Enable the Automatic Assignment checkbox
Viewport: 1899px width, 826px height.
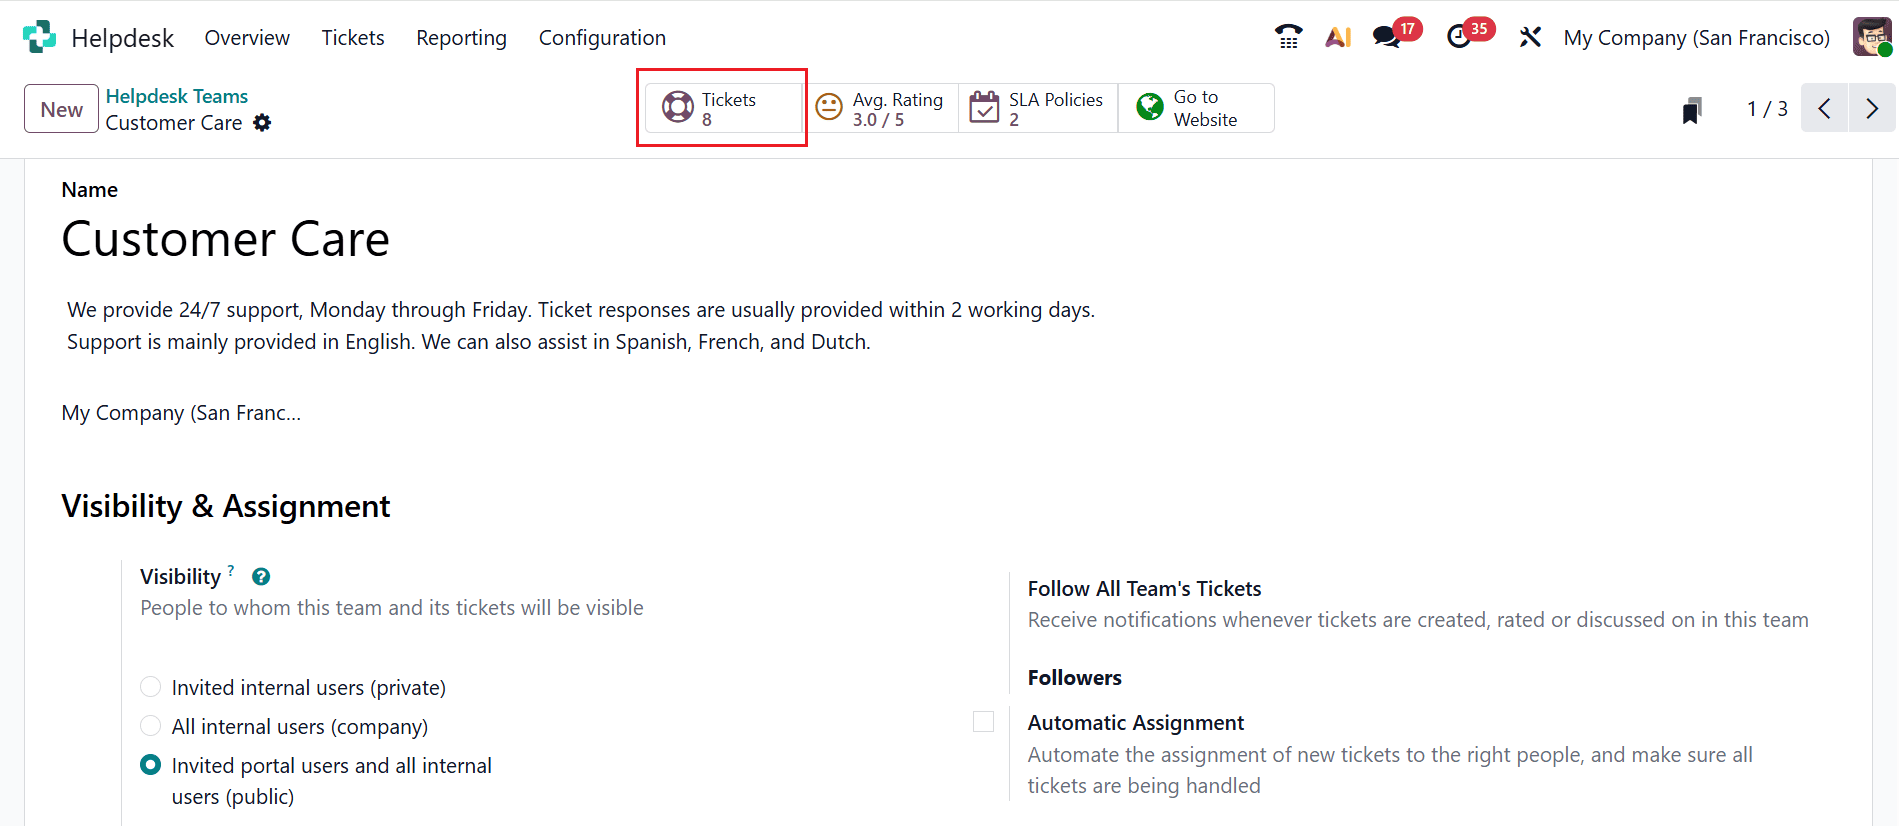coord(984,722)
